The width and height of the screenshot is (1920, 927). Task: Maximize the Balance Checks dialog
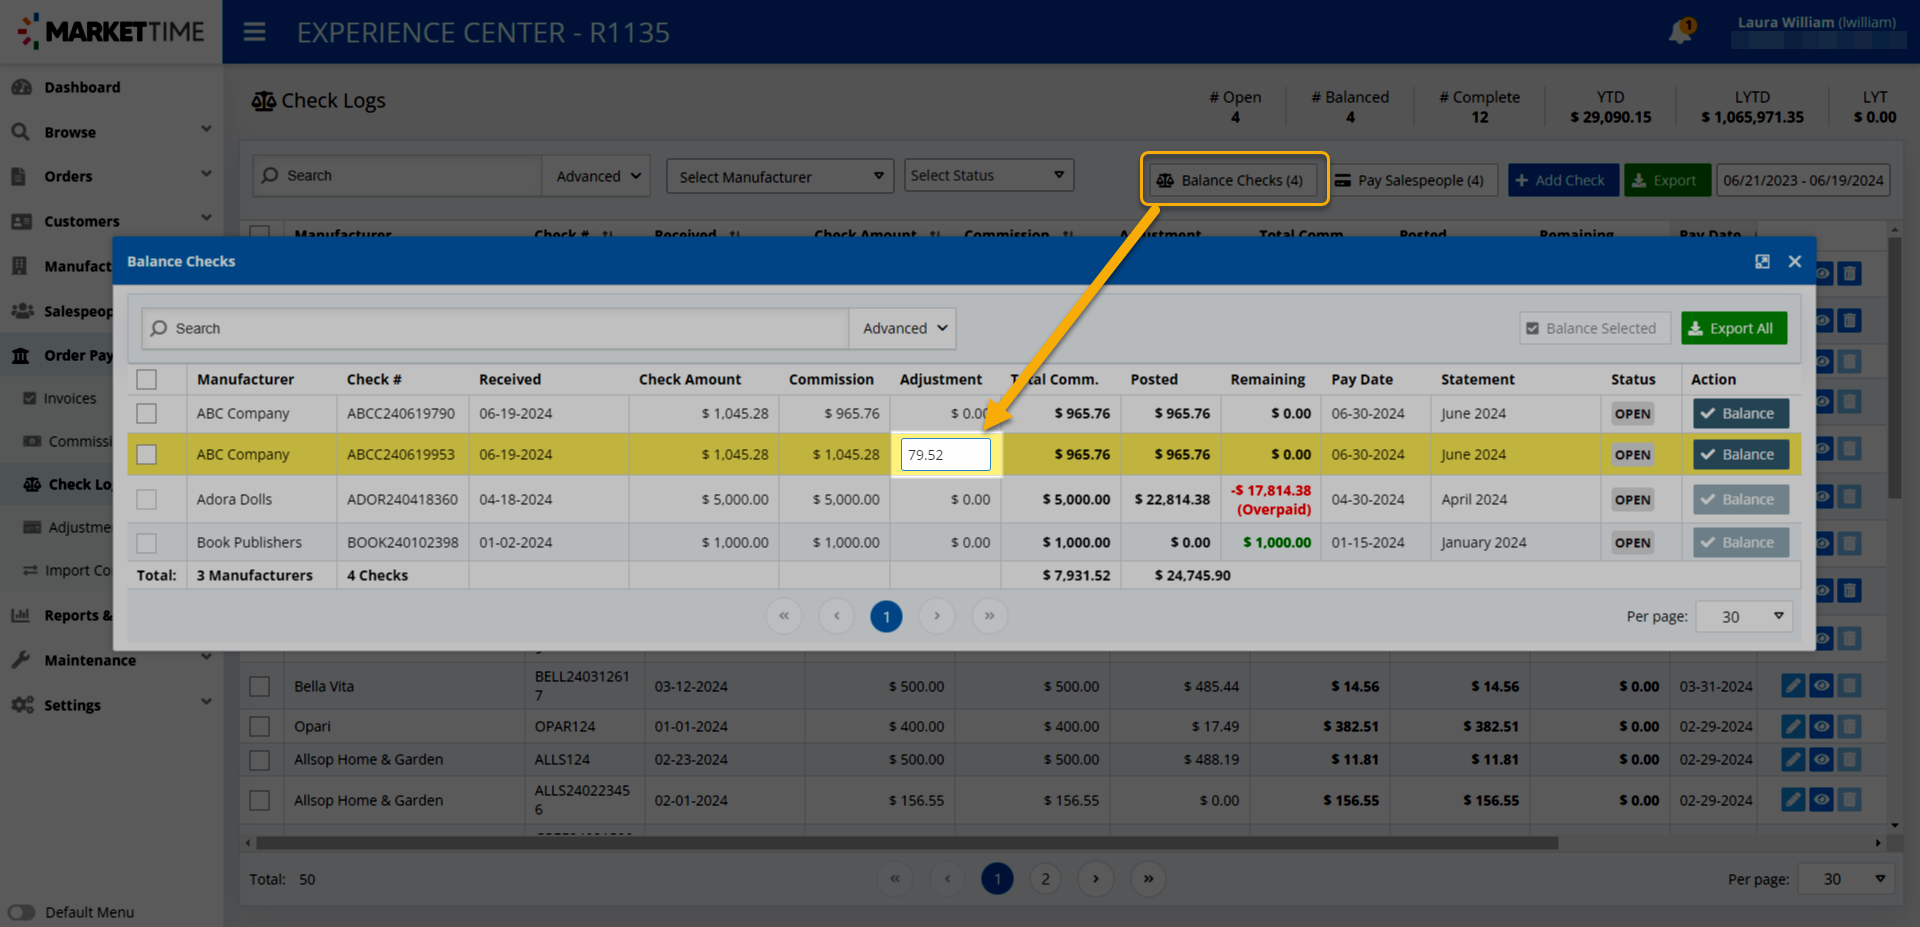tap(1762, 261)
